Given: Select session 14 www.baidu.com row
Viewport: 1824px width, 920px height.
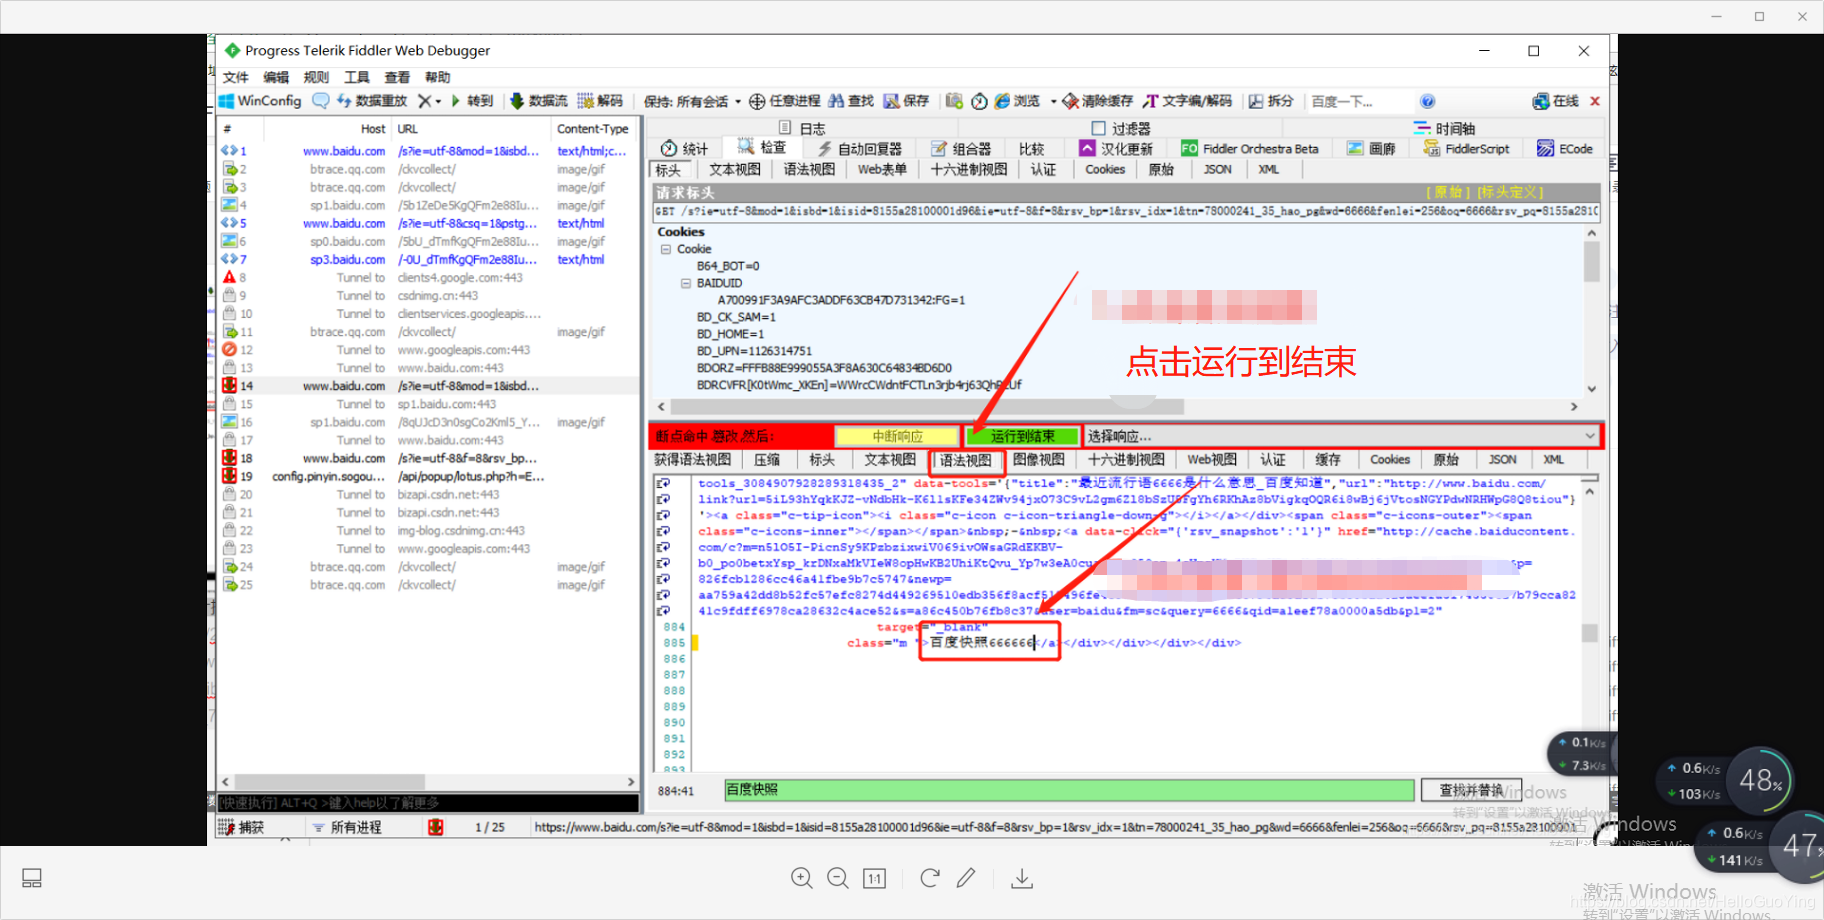Looking at the screenshot, I should click(x=428, y=386).
